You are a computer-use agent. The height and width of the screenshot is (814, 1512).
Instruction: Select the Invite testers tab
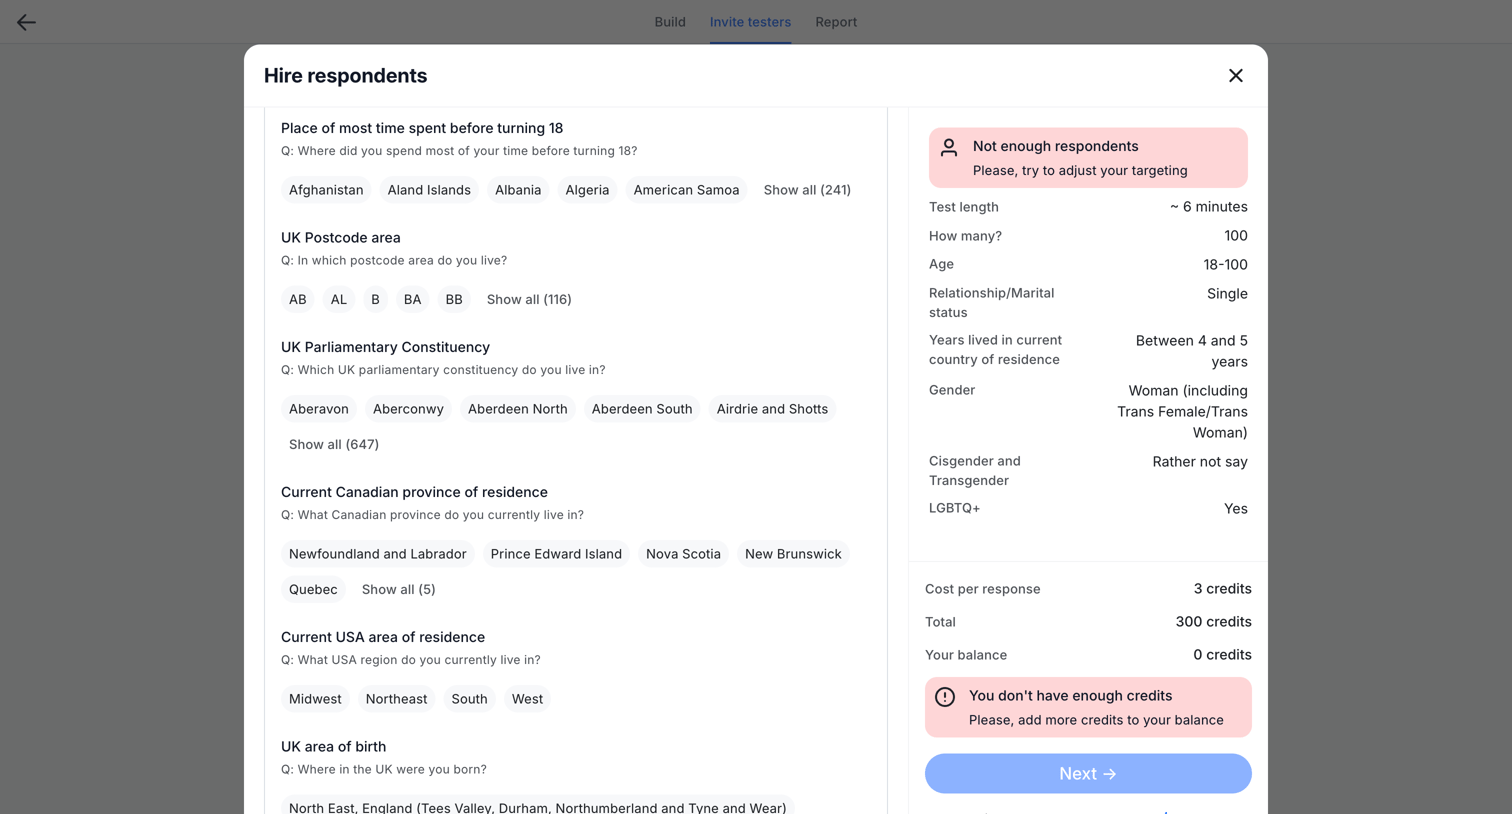(750, 22)
